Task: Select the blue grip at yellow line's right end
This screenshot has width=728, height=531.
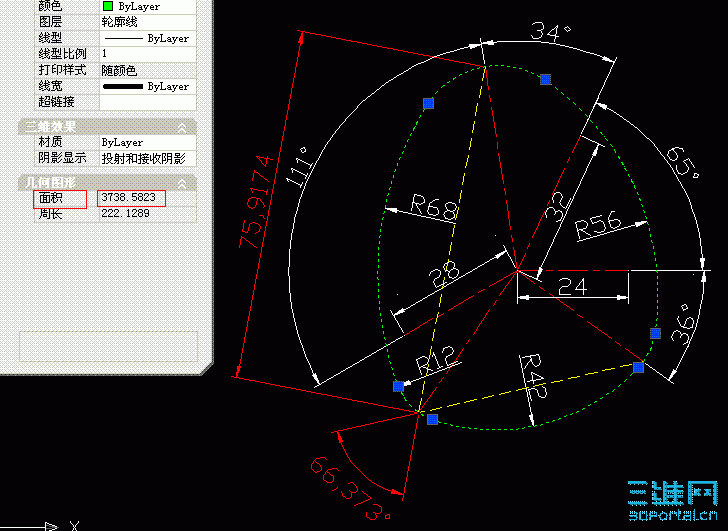Action: 639,367
